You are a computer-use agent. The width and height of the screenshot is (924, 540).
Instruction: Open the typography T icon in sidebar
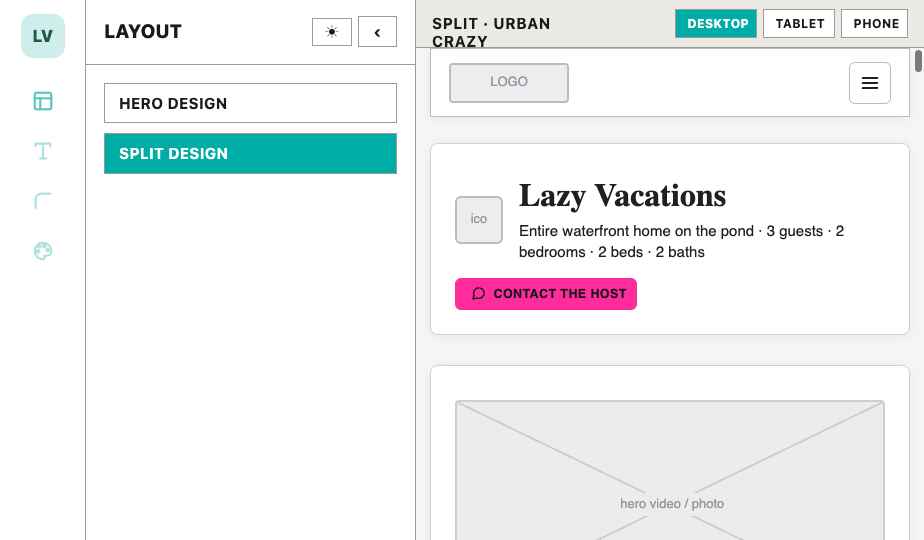point(42,151)
